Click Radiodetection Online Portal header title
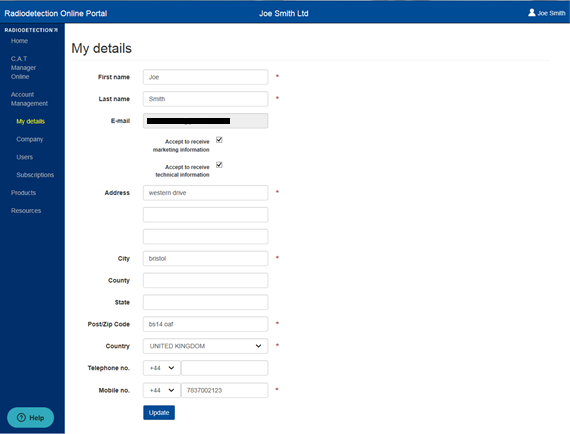This screenshot has height=434, width=570. pyautogui.click(x=56, y=13)
